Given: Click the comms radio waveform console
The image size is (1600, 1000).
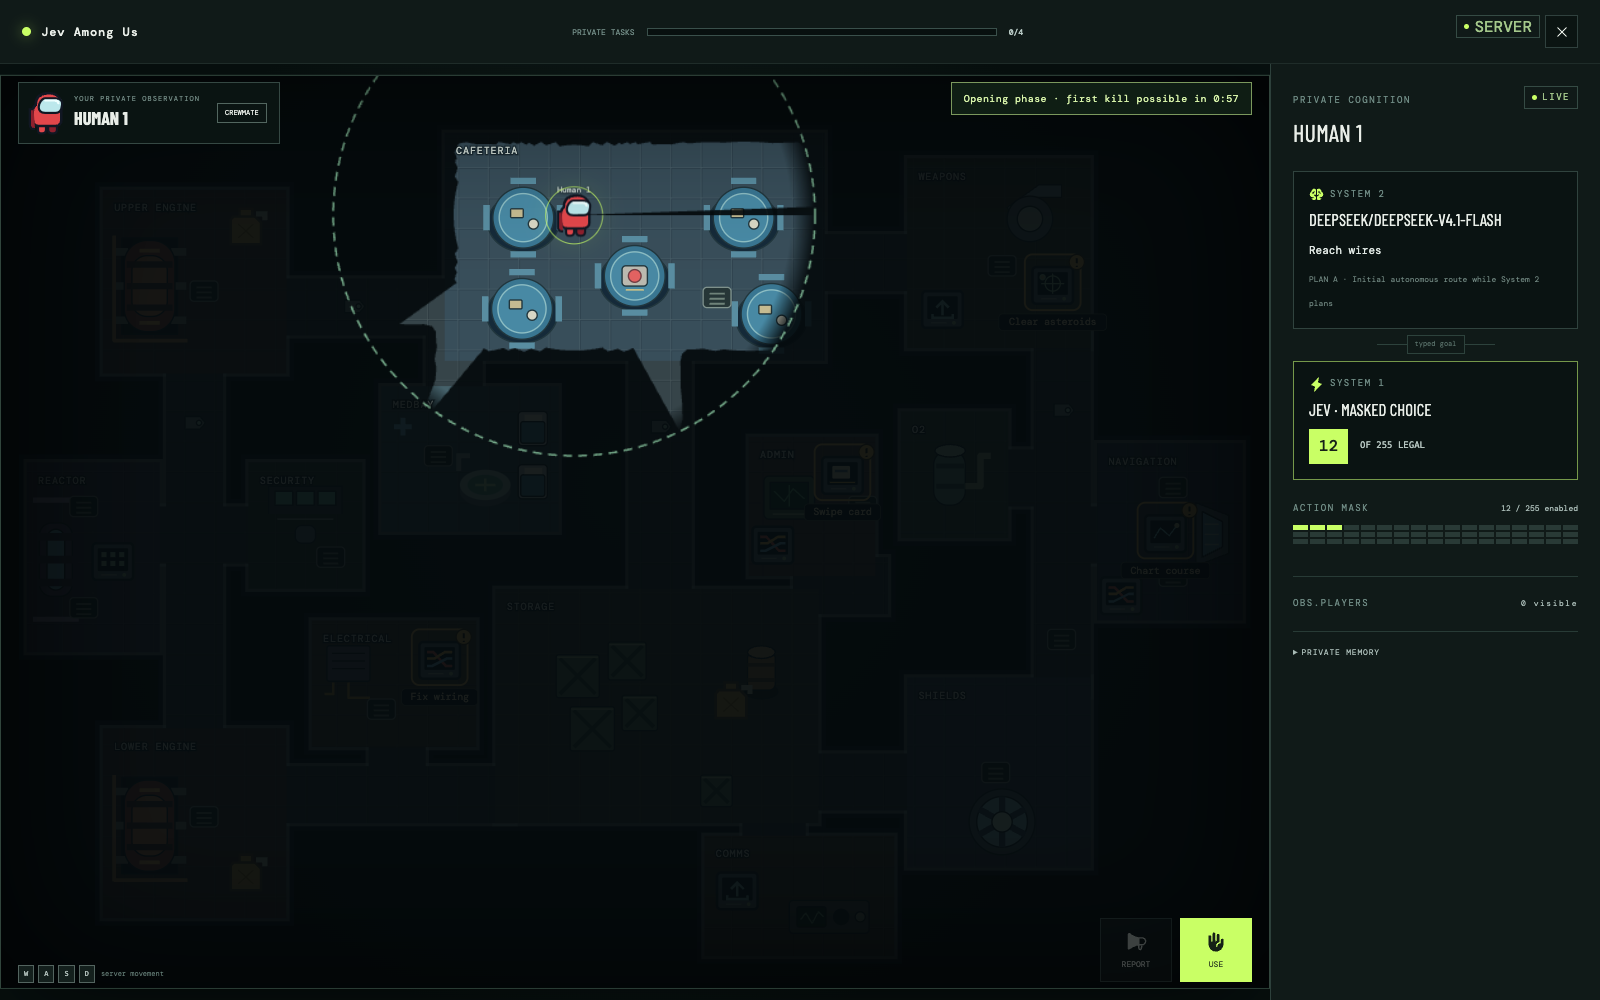Looking at the screenshot, I should click(830, 916).
